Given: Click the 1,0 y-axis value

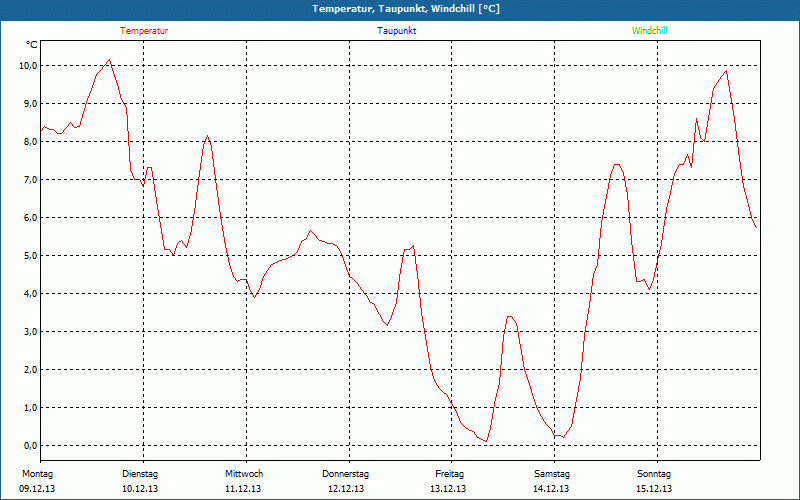Looking at the screenshot, I should (x=30, y=408).
